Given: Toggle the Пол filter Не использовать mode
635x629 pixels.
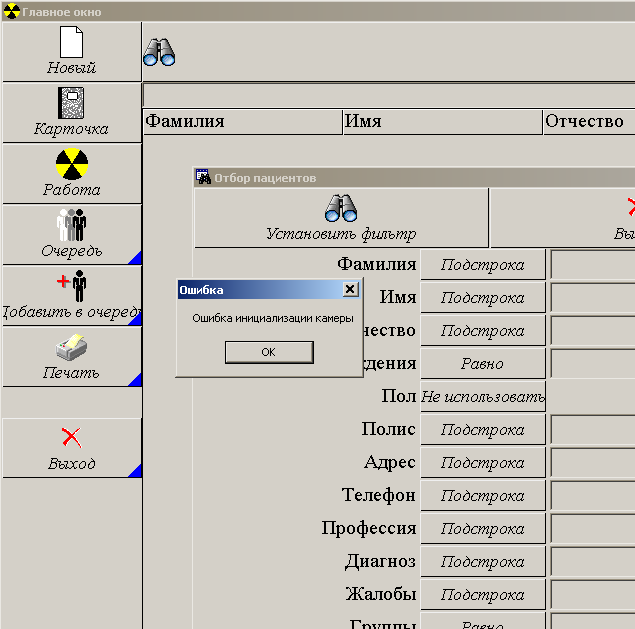Looking at the screenshot, I should point(483,397).
